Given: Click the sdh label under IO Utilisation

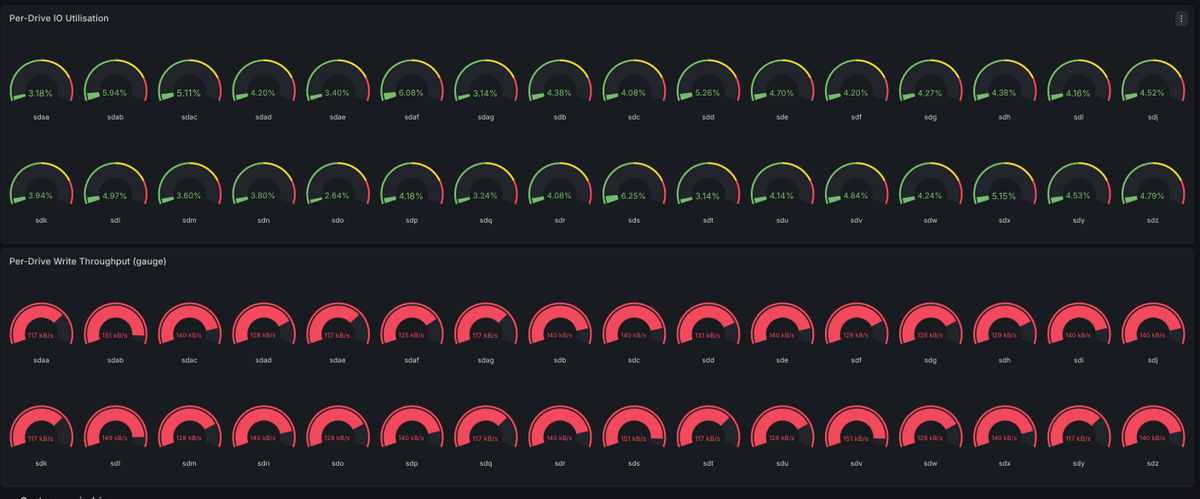Looking at the screenshot, I should (x=1005, y=117).
